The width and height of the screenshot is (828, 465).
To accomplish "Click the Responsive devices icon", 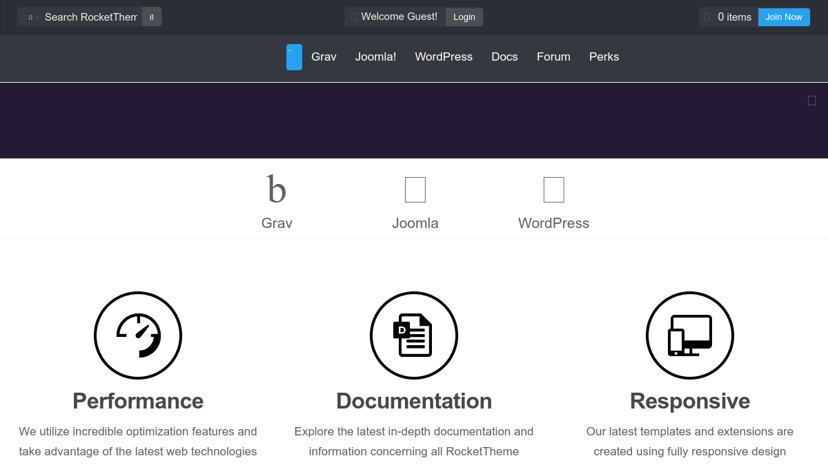I will coord(690,336).
